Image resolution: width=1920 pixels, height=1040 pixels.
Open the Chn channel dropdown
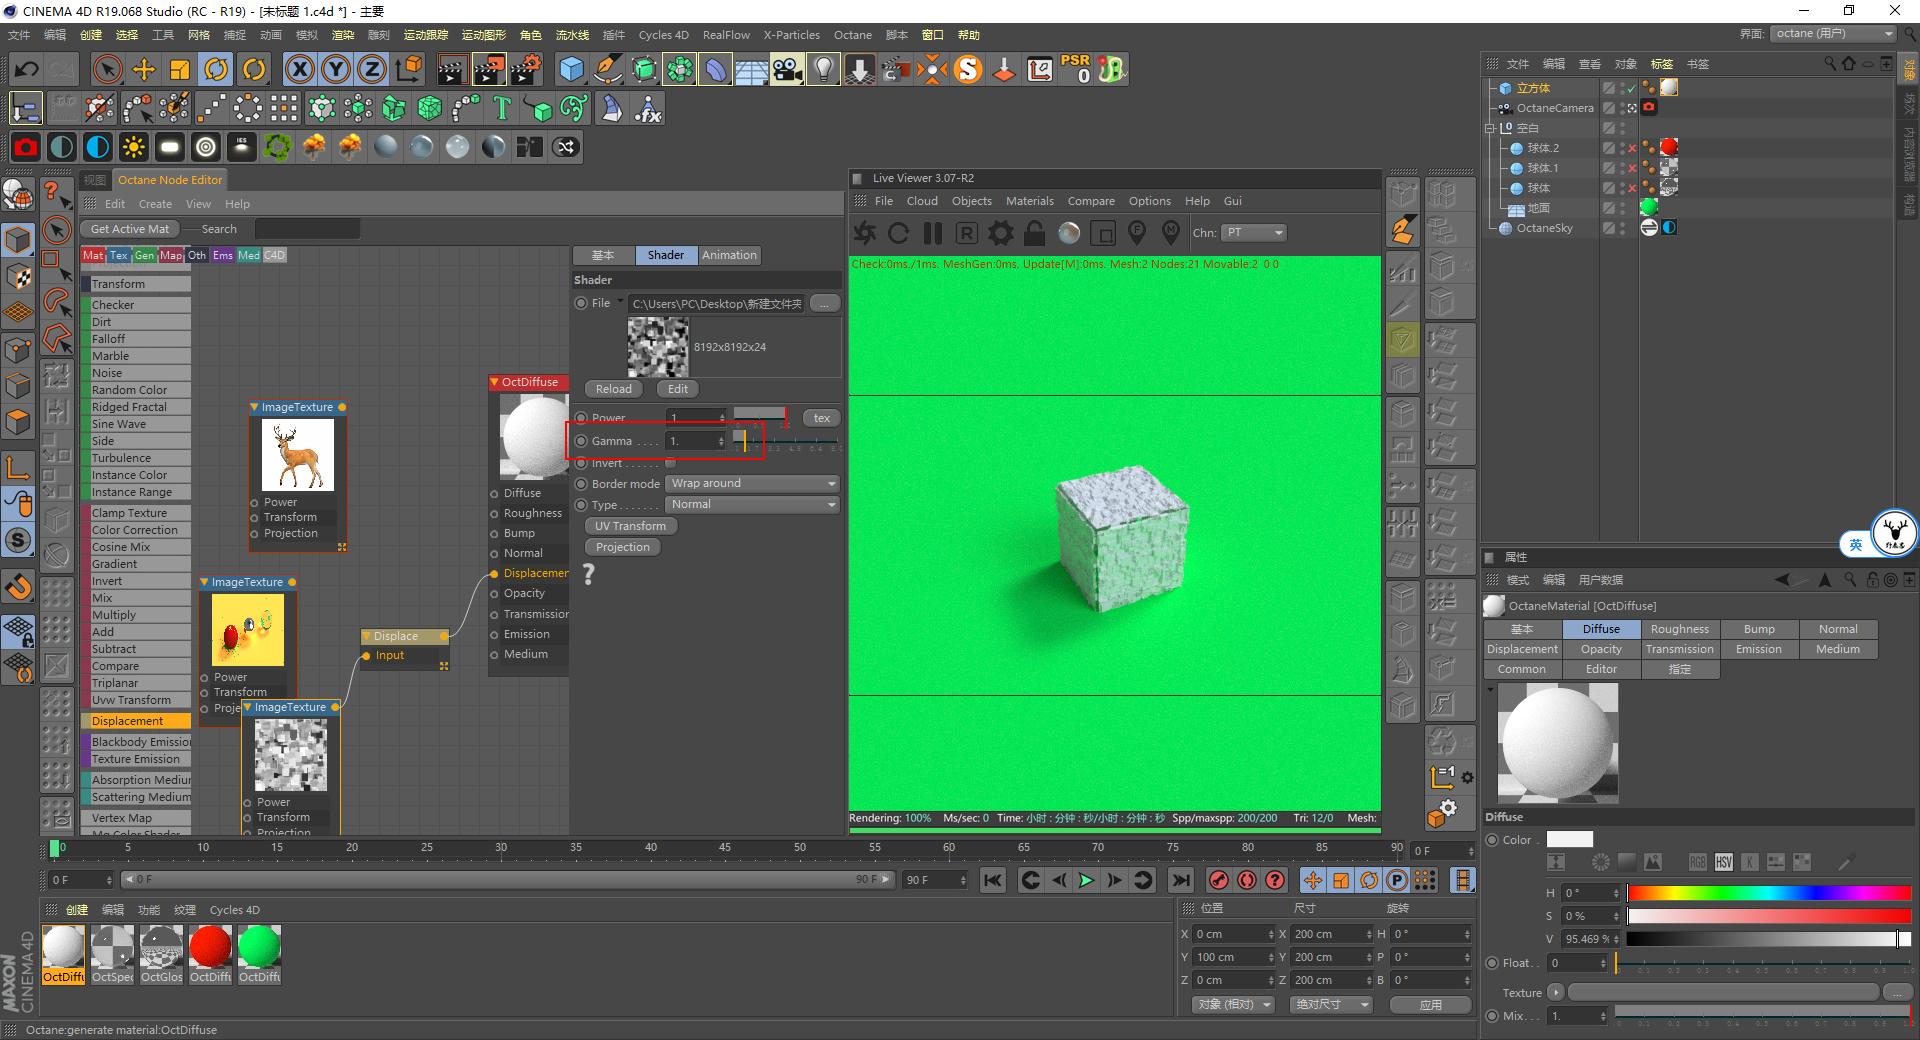(1253, 233)
